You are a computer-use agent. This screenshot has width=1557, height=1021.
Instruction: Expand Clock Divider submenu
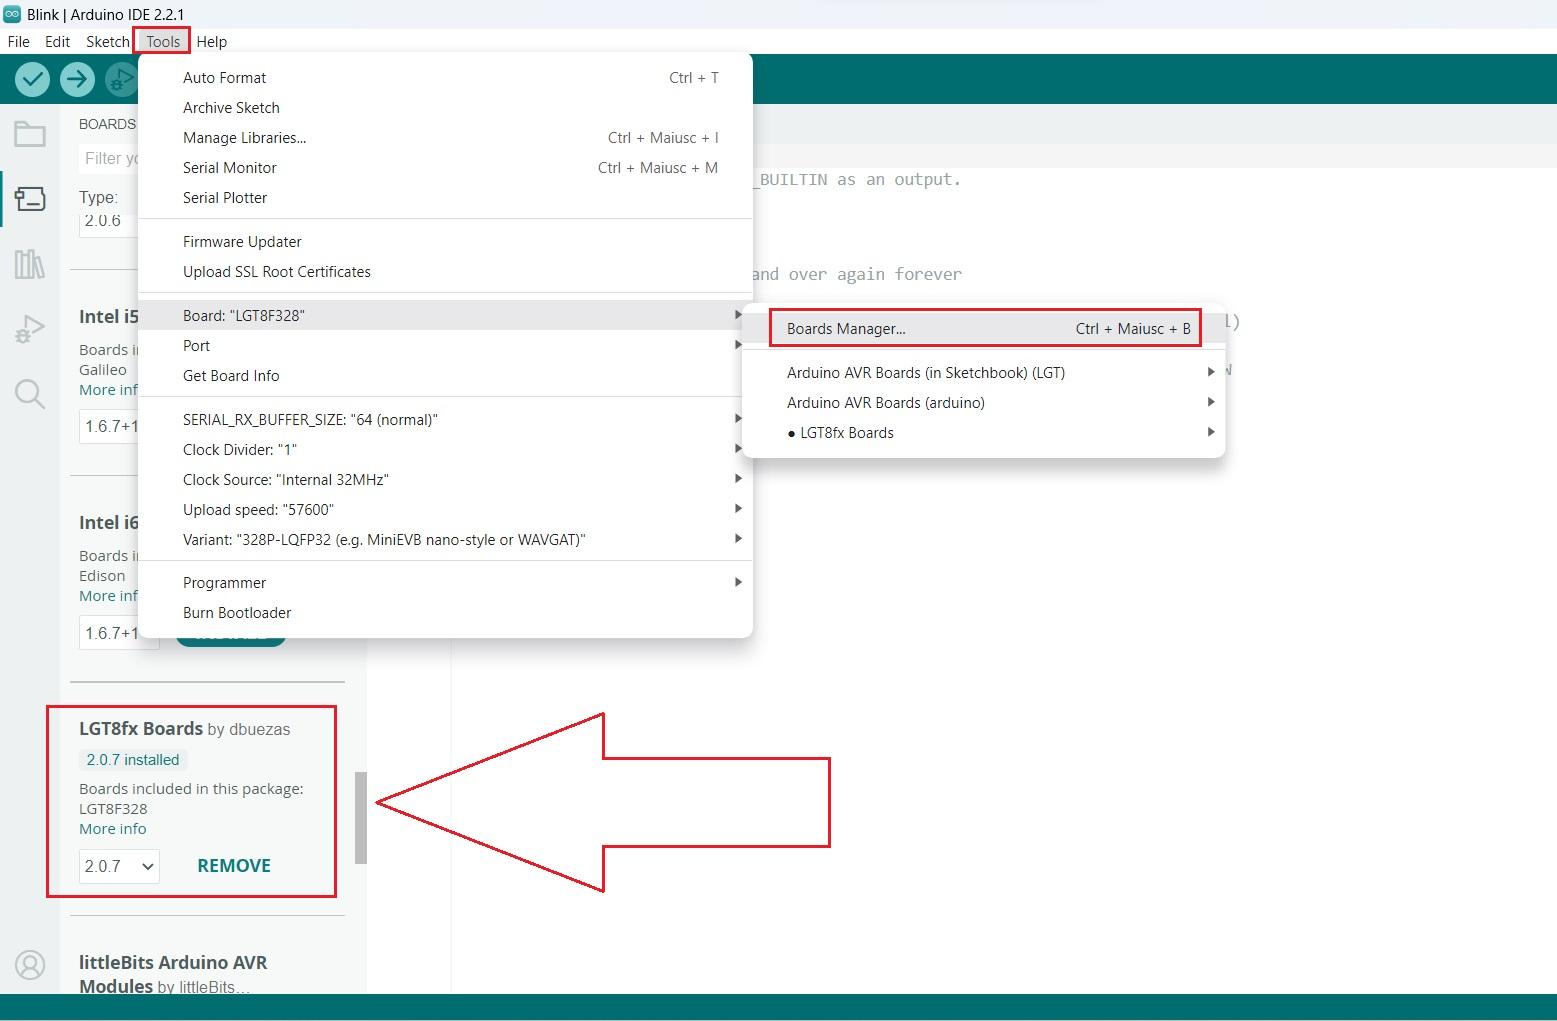coord(445,449)
